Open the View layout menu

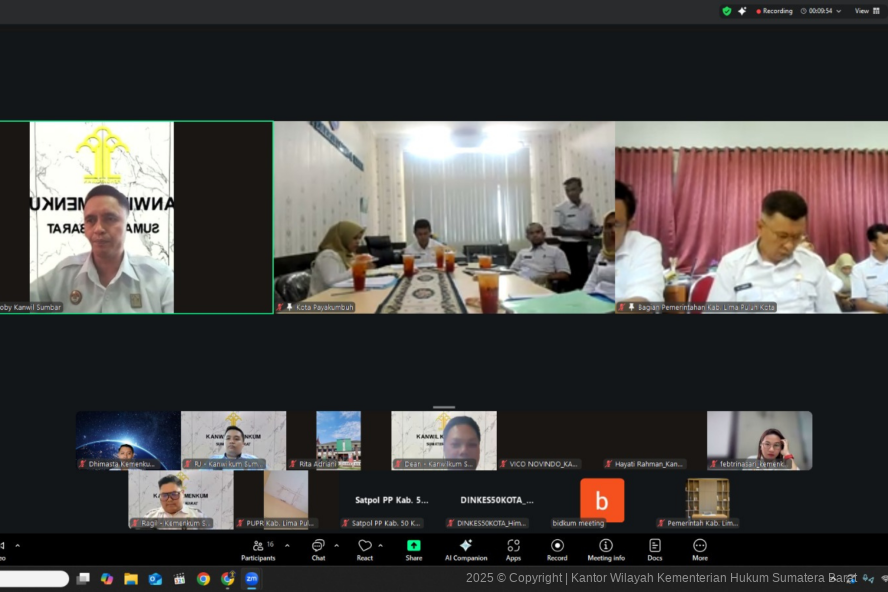[862, 11]
